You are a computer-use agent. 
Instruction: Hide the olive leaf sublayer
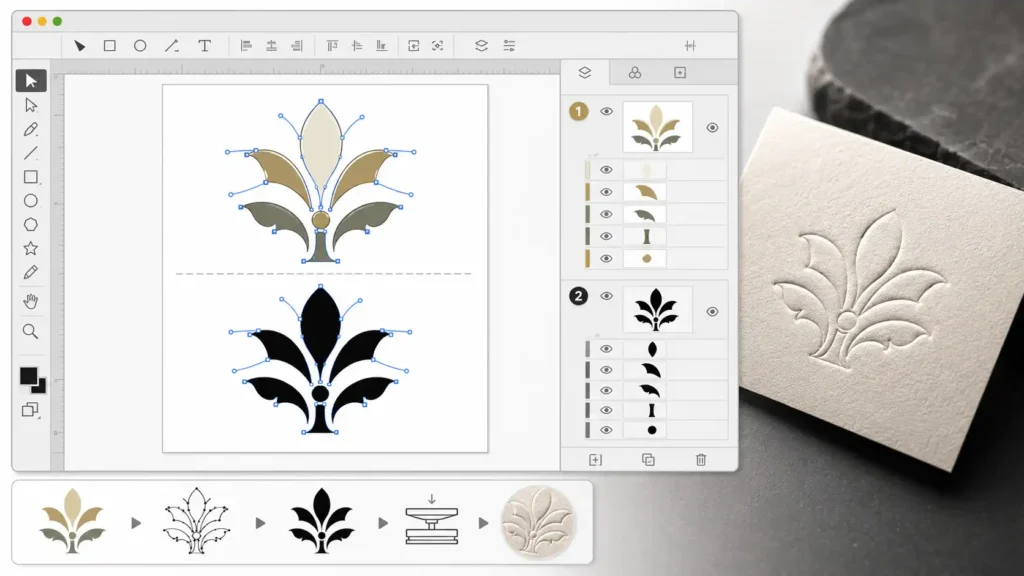tap(607, 214)
